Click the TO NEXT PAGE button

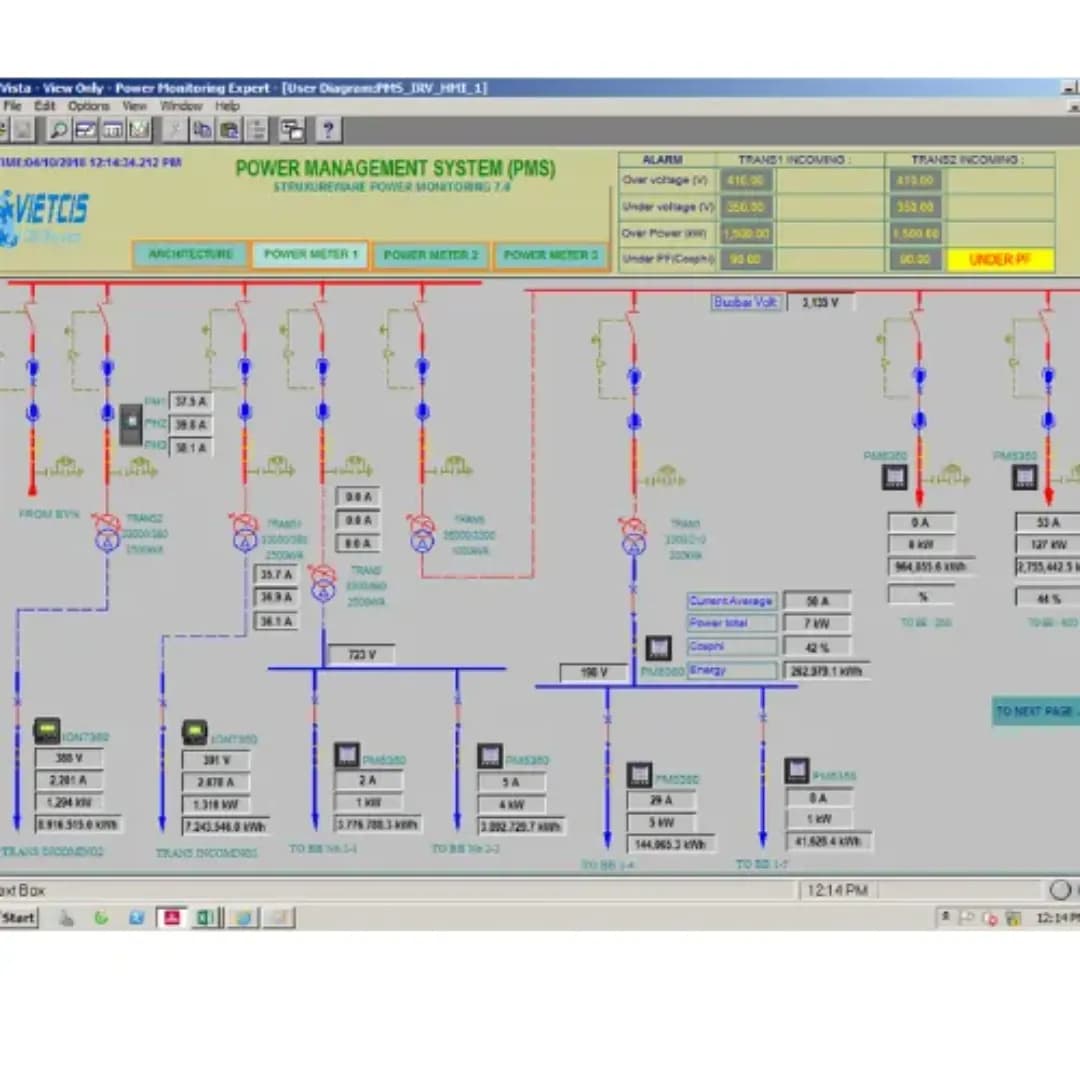pos(1036,711)
